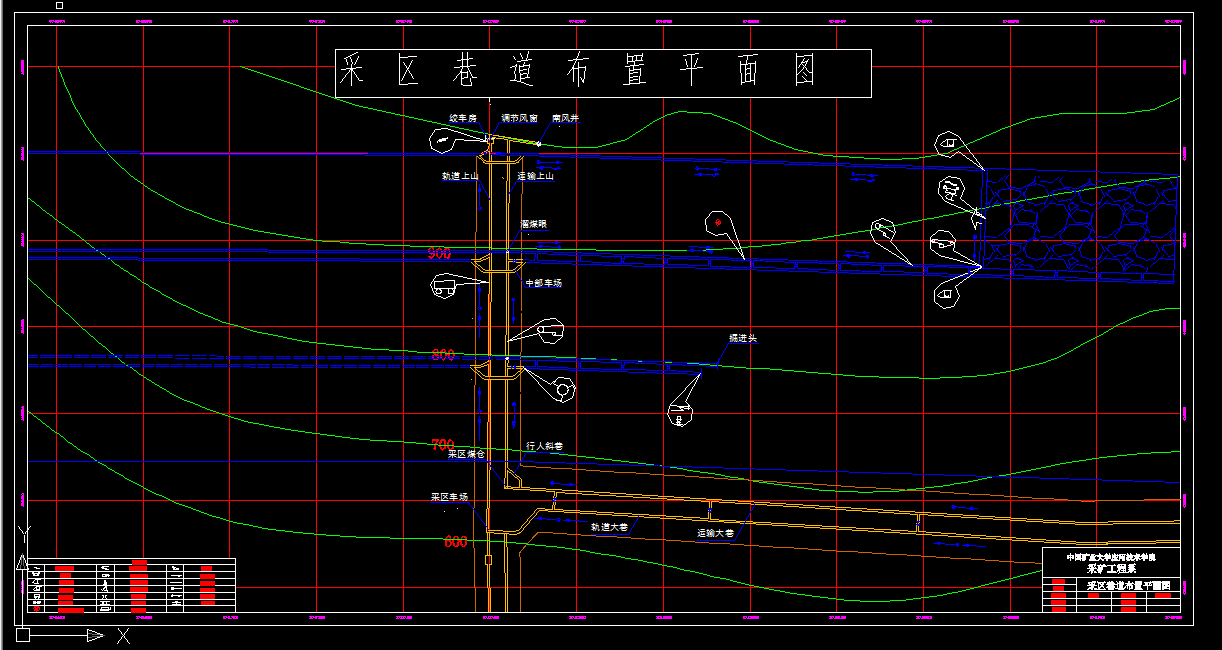Select the circular-symbol callout below the 800 contour

coord(563,389)
